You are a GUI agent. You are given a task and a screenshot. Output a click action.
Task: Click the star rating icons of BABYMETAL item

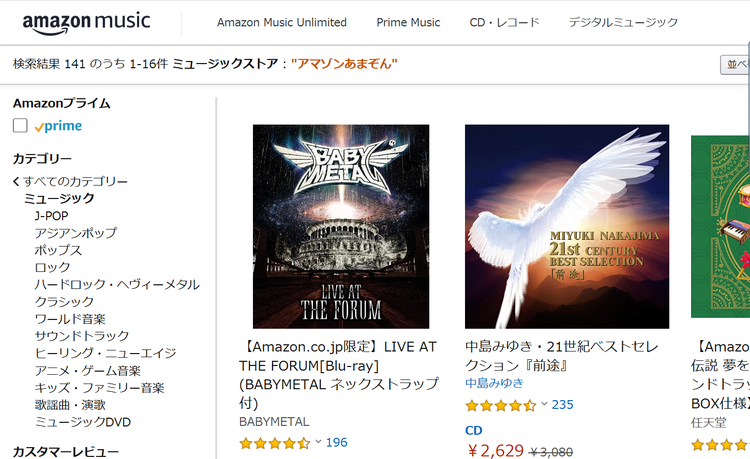pos(275,443)
